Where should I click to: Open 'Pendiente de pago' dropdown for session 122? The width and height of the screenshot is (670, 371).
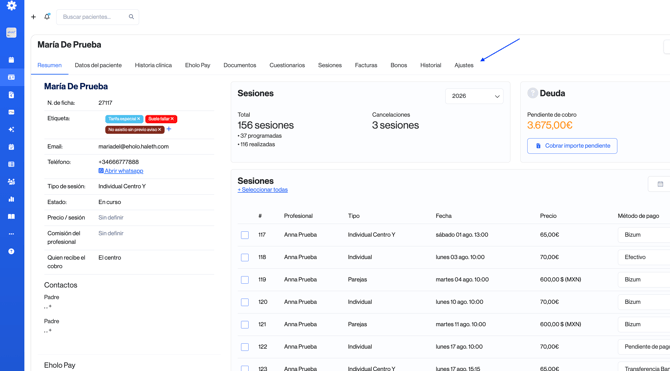(x=644, y=347)
